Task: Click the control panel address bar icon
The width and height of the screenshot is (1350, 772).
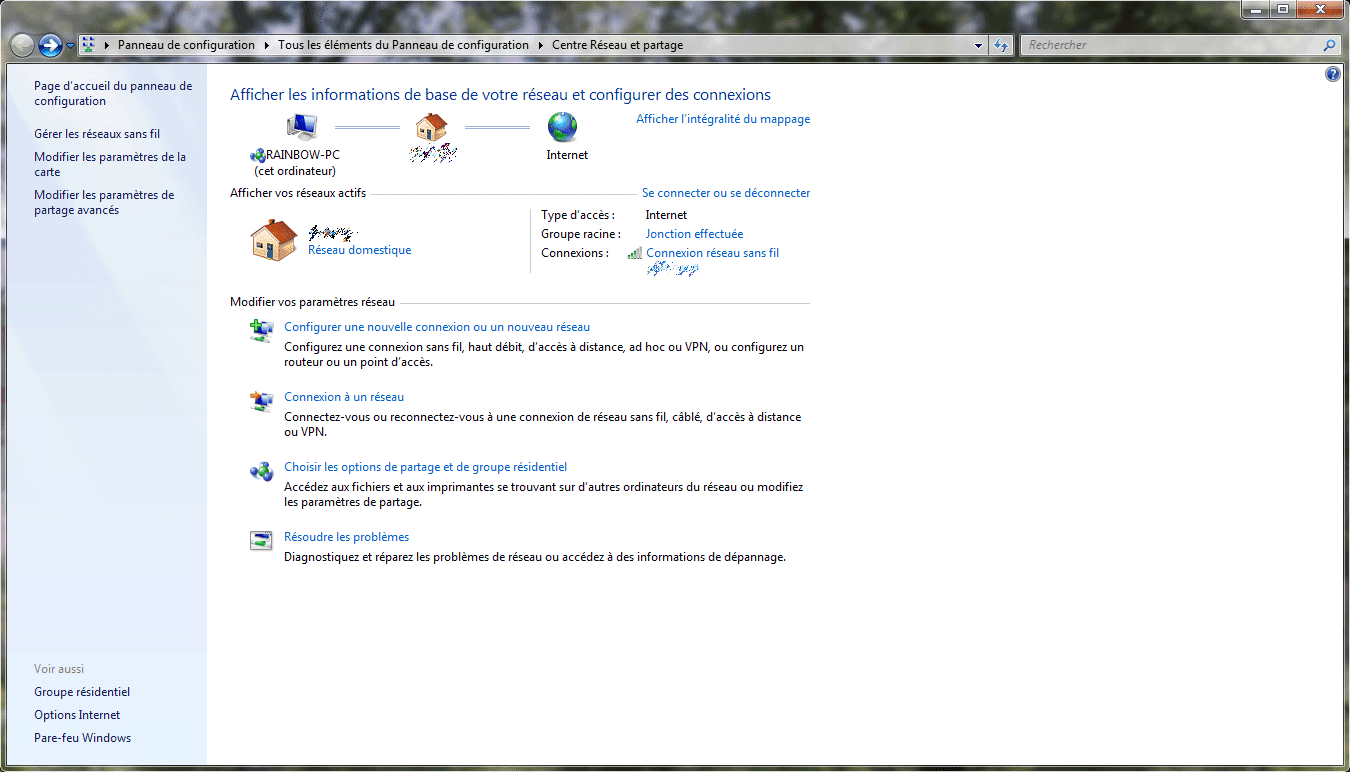Action: coord(89,45)
